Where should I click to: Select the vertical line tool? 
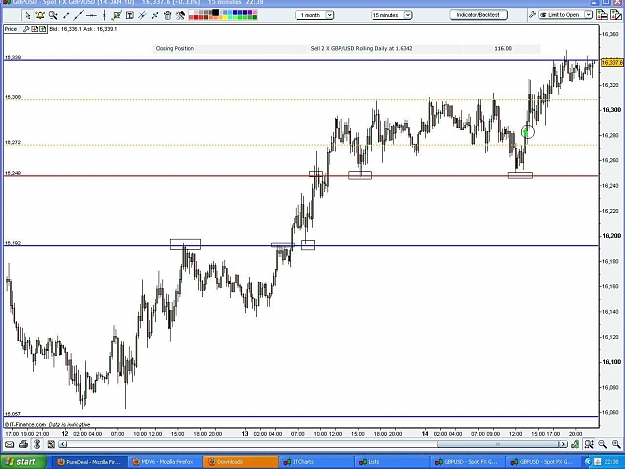tap(104, 16)
